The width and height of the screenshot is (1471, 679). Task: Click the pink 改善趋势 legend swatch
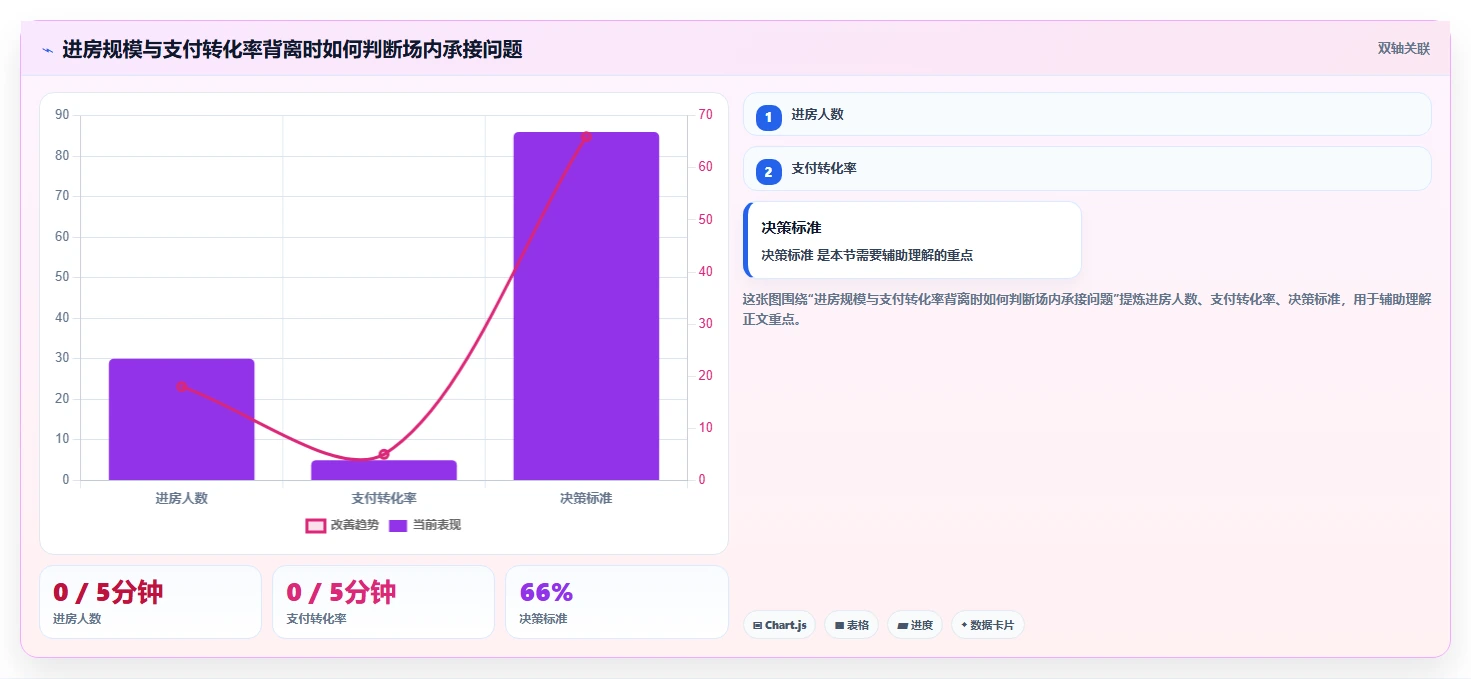tap(315, 525)
